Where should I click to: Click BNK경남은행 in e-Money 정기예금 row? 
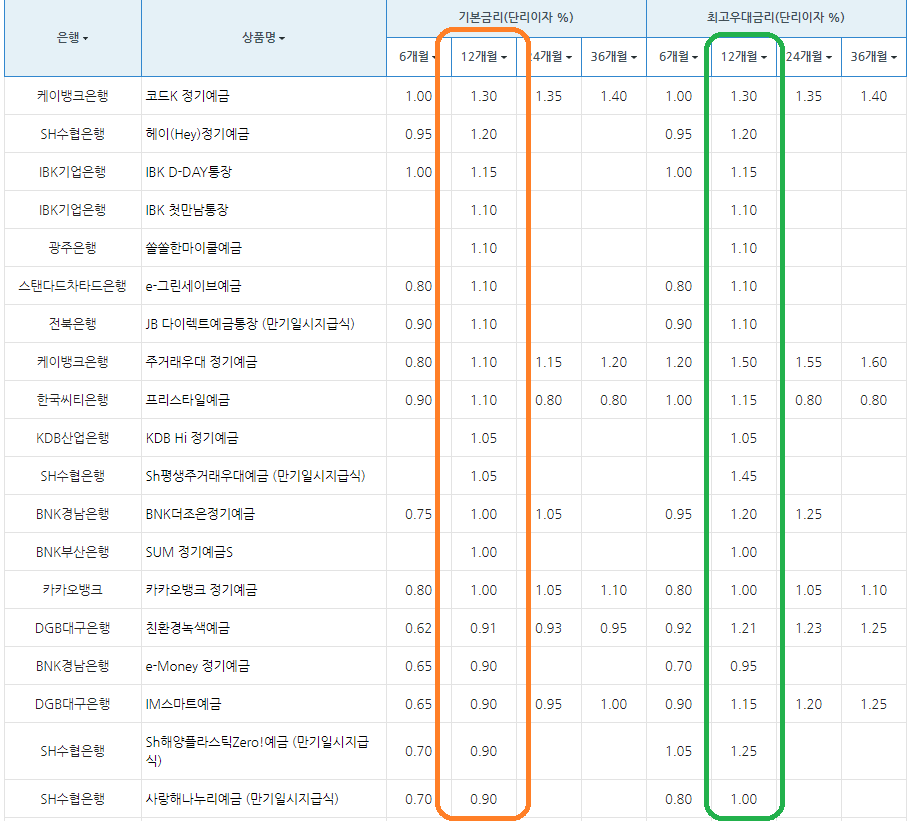[x=72, y=666]
